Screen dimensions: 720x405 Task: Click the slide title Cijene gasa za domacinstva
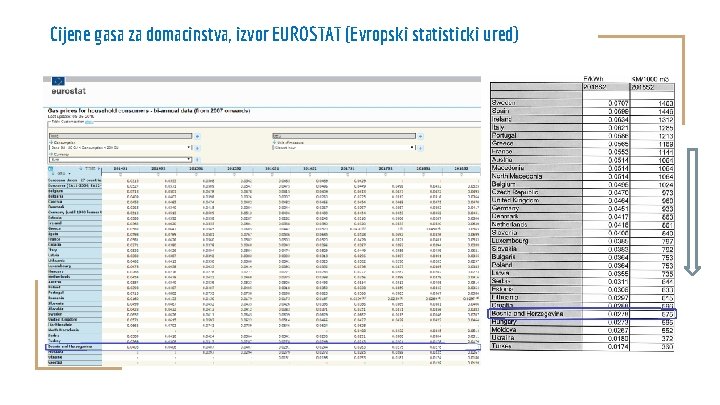coord(284,34)
